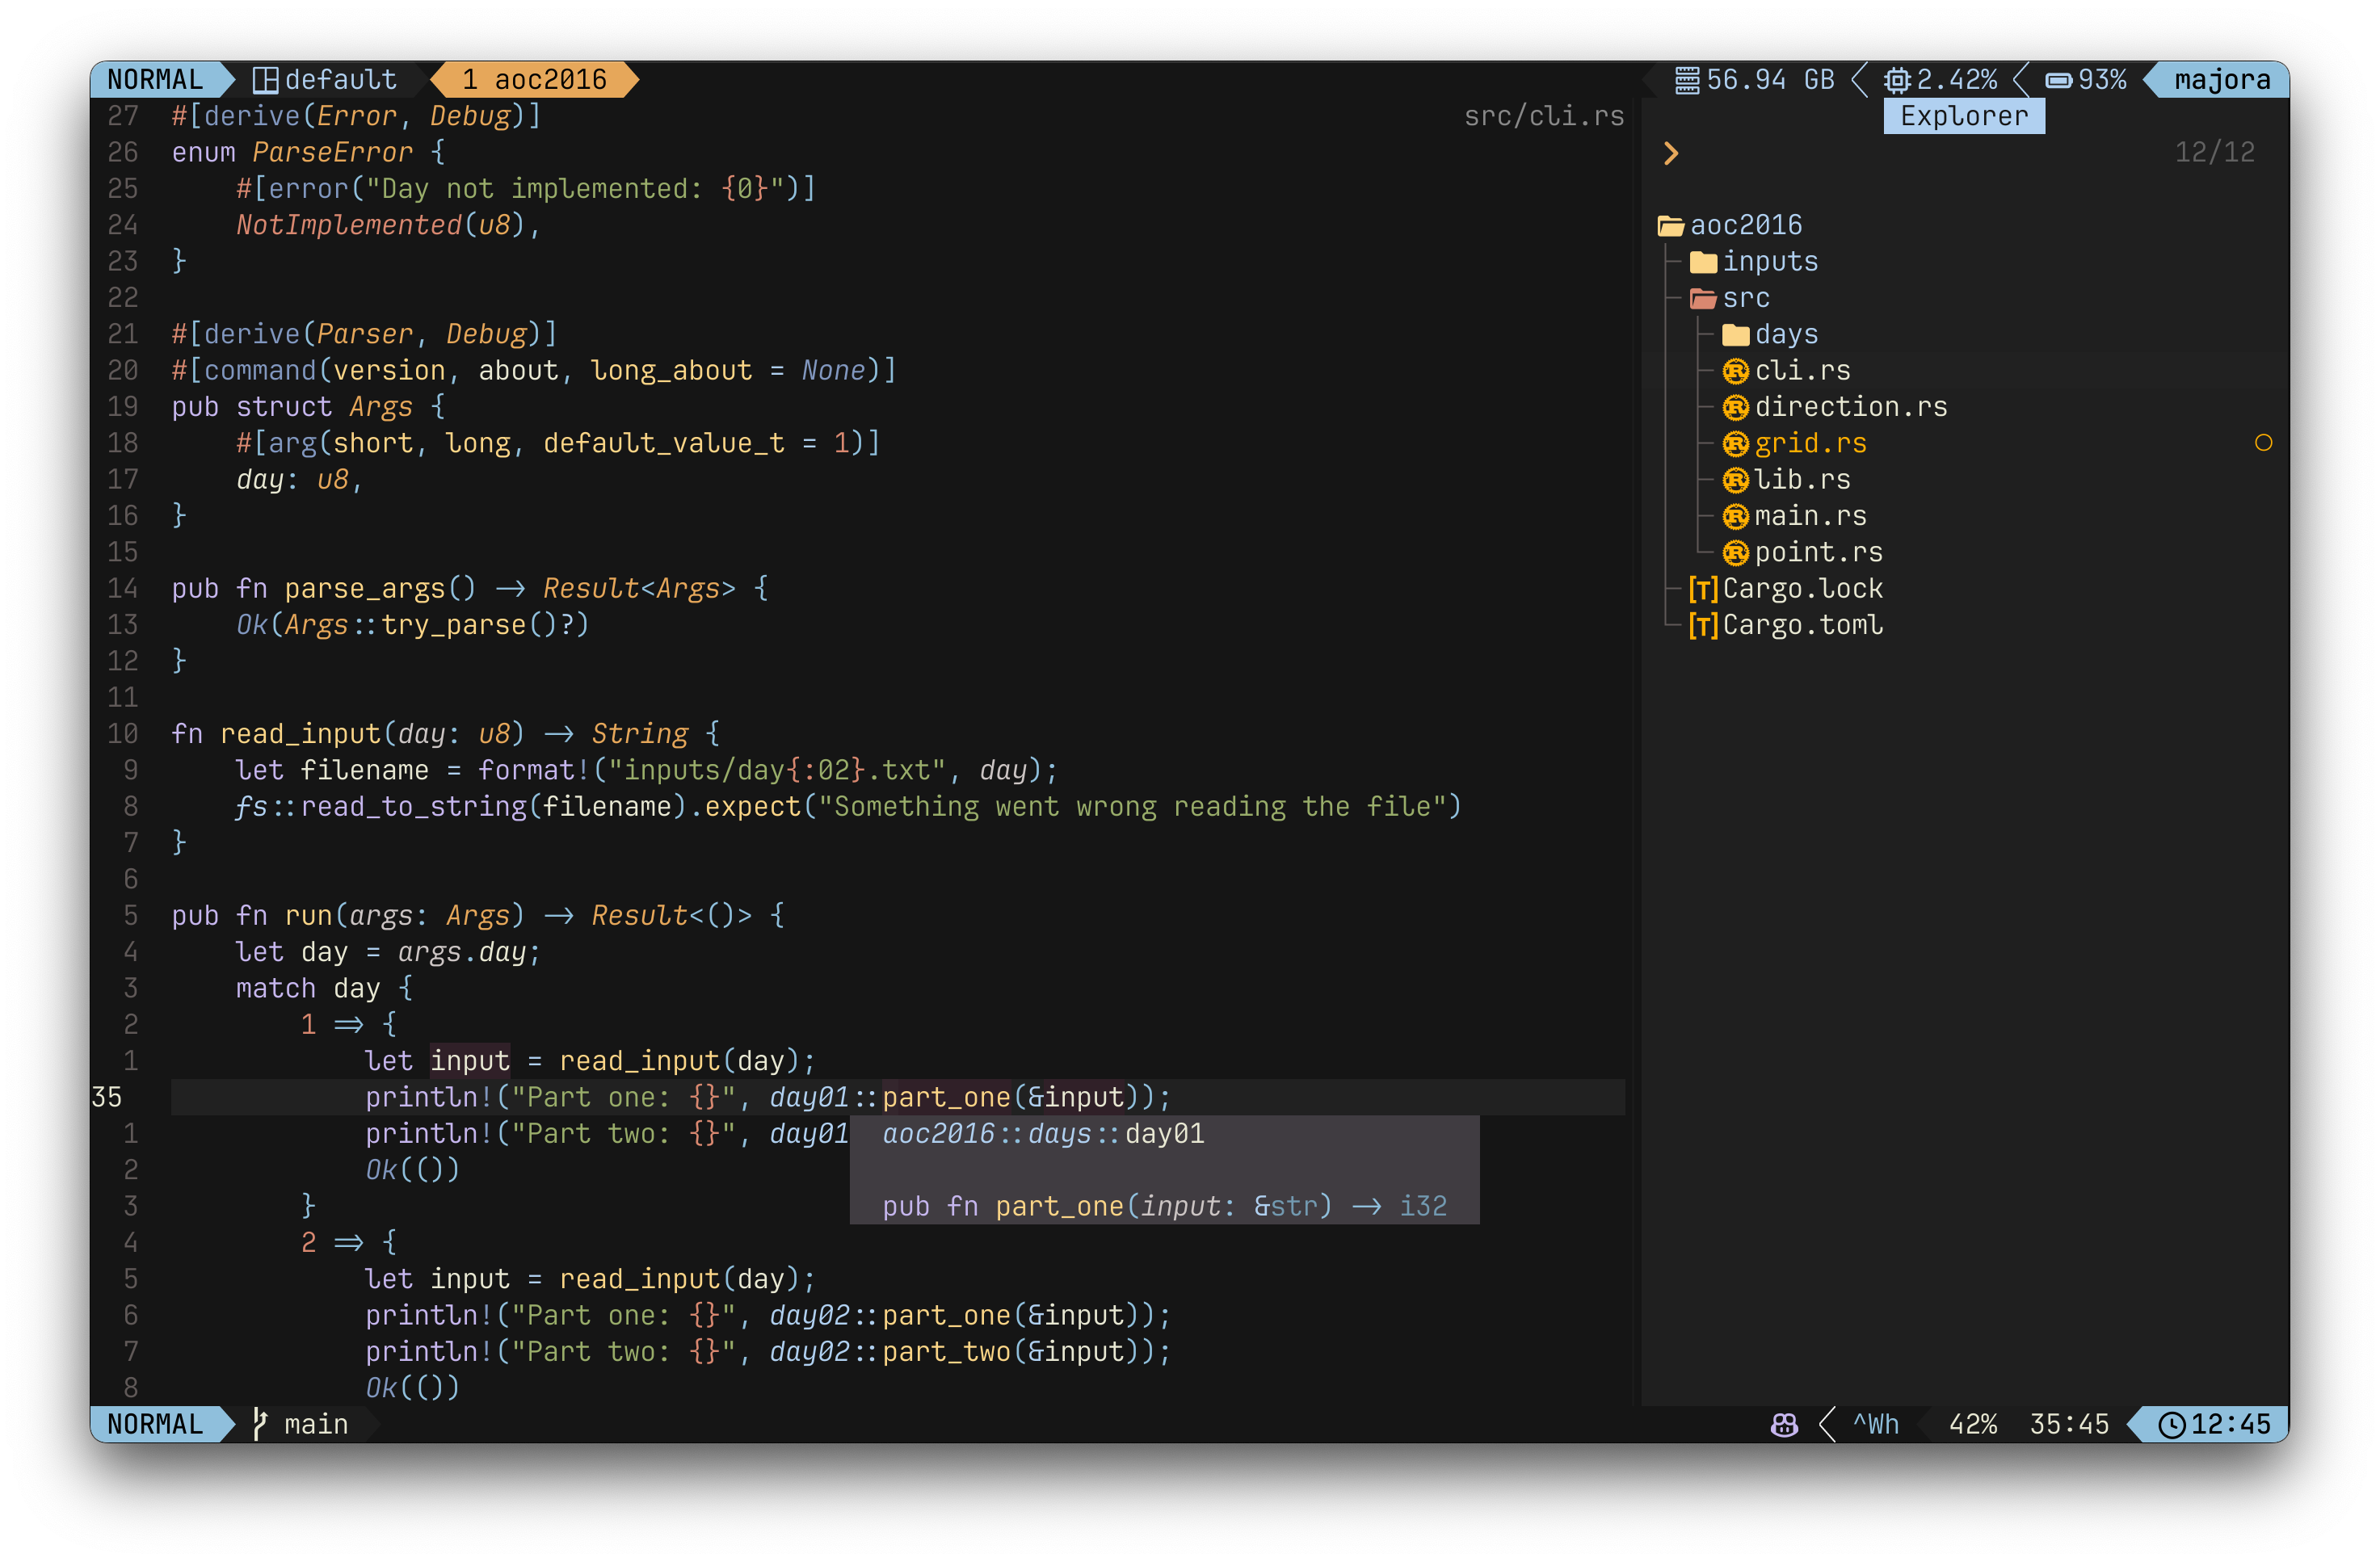Image resolution: width=2380 pixels, height=1562 pixels.
Task: Expand the days folder
Action: (x=1785, y=334)
